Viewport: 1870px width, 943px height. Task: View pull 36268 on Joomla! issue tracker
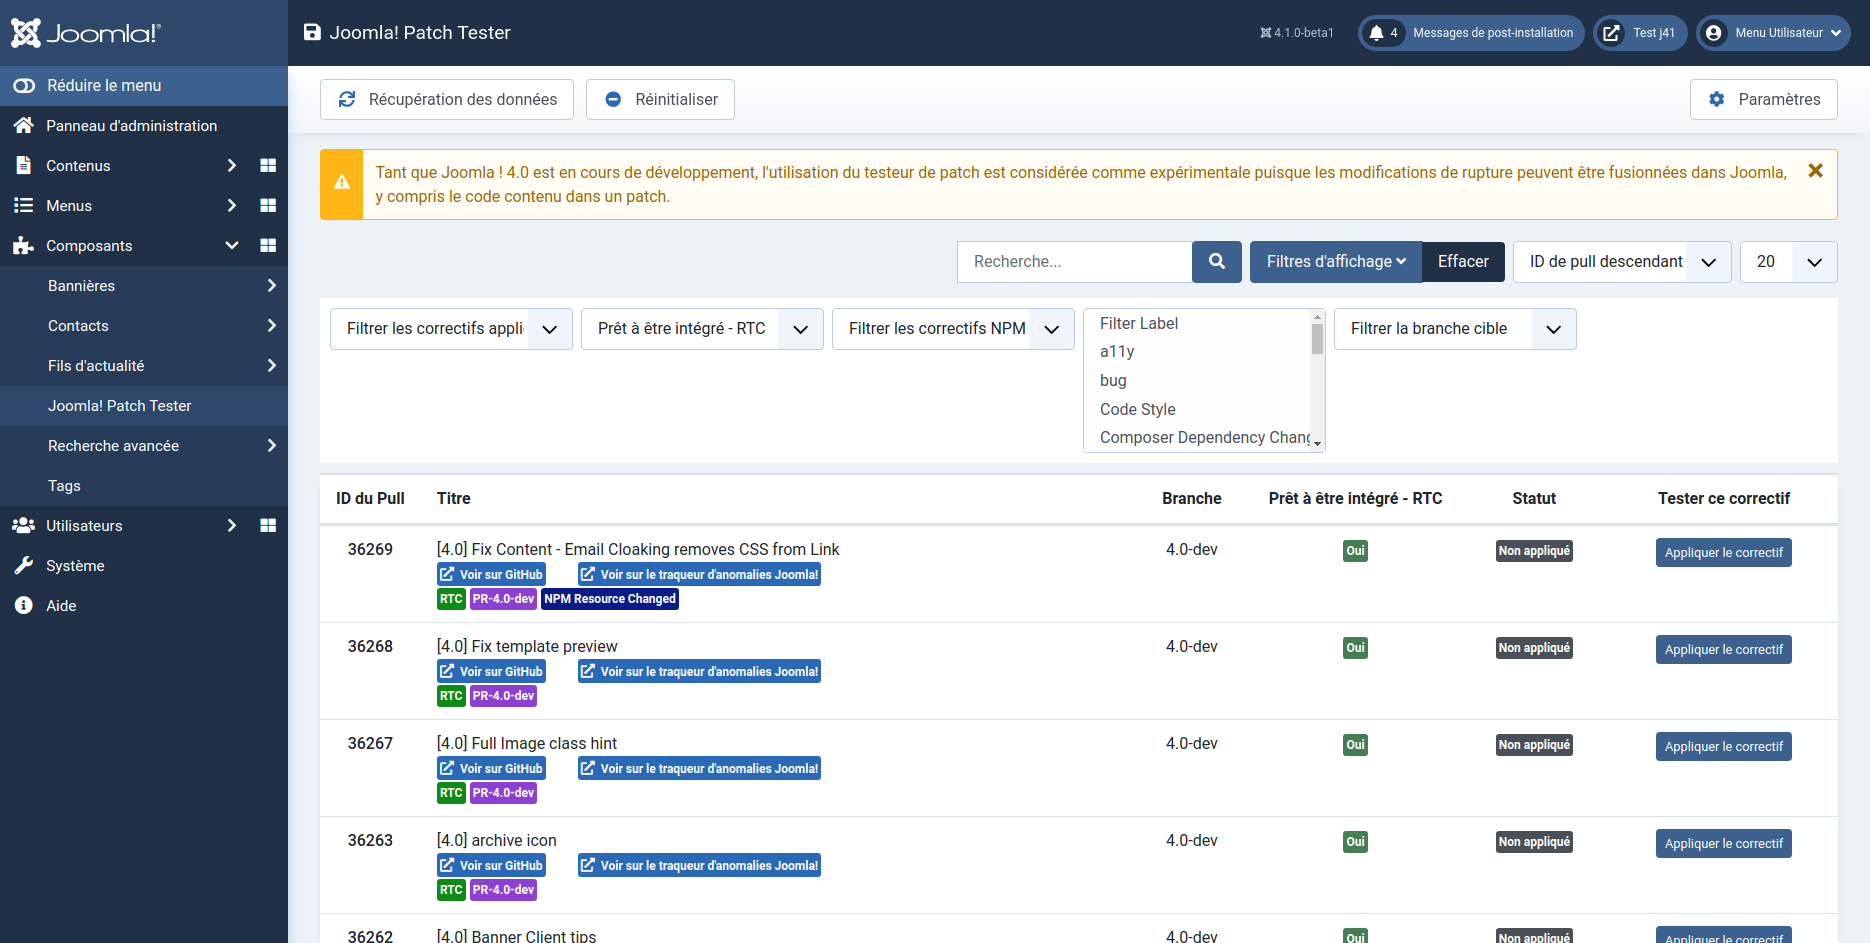700,672
